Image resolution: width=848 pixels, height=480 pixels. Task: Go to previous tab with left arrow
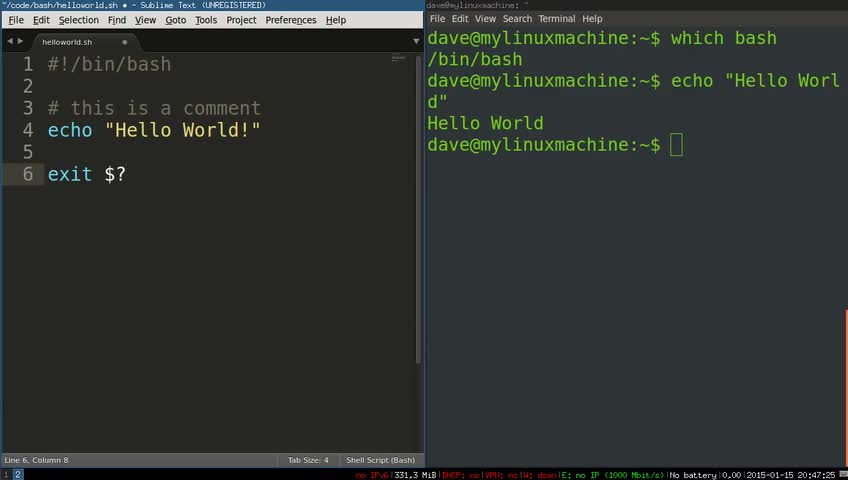[x=10, y=41]
